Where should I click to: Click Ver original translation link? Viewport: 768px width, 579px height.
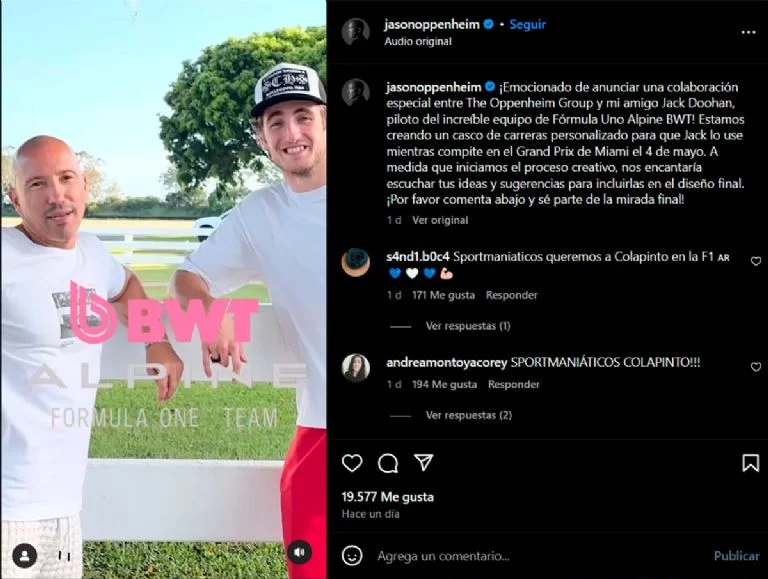[x=440, y=220]
